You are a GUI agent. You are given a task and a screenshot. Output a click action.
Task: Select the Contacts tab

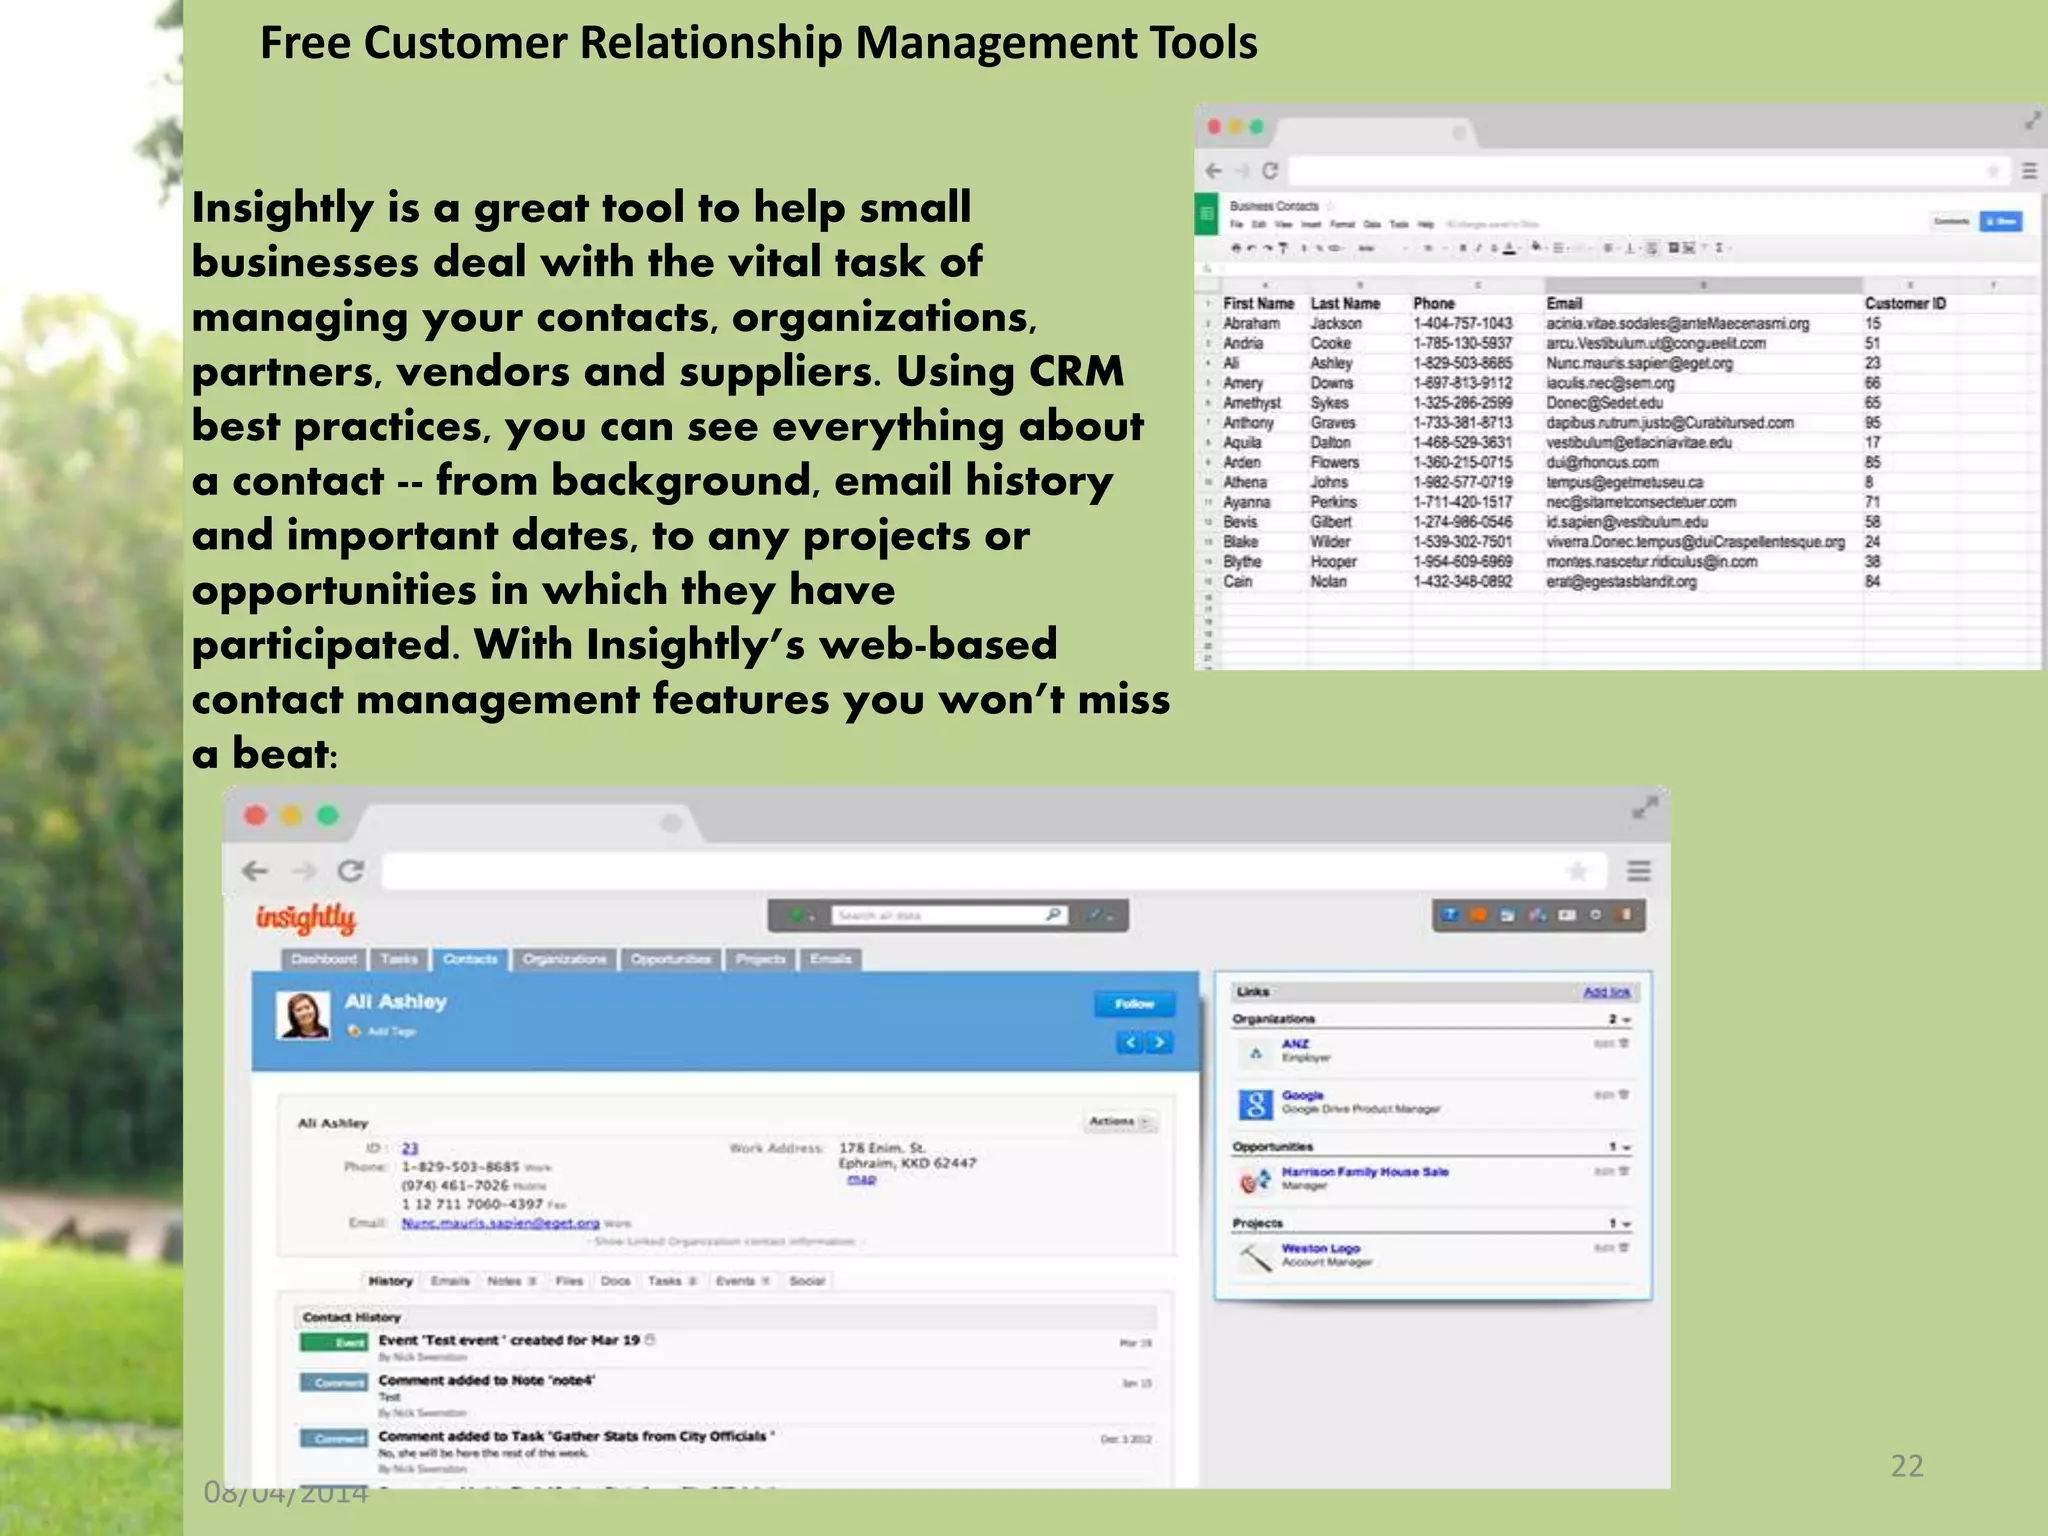470,959
